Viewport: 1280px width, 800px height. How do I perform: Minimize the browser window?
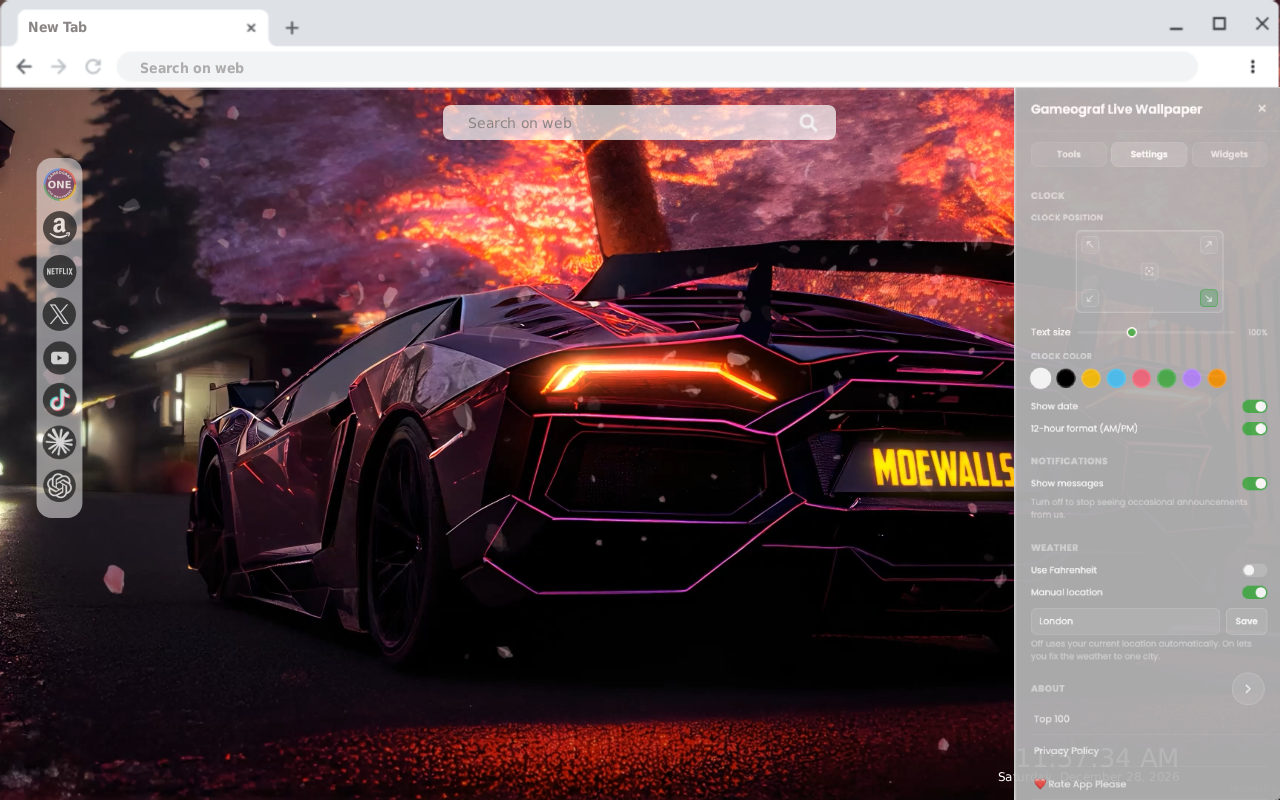(x=1176, y=27)
